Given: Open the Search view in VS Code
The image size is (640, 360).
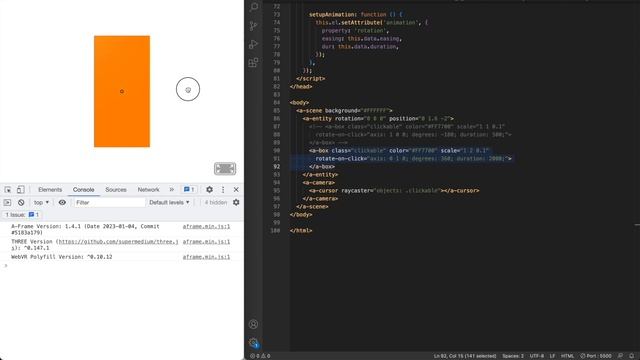Looking at the screenshot, I should pos(253,7).
